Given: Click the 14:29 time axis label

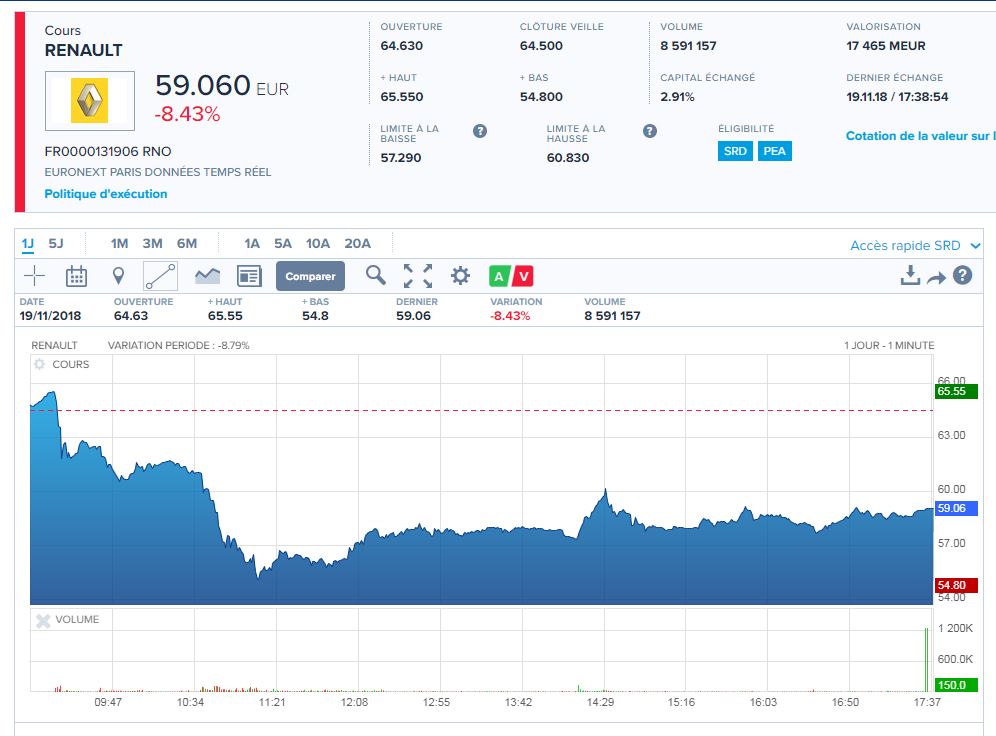Looking at the screenshot, I should 600,702.
